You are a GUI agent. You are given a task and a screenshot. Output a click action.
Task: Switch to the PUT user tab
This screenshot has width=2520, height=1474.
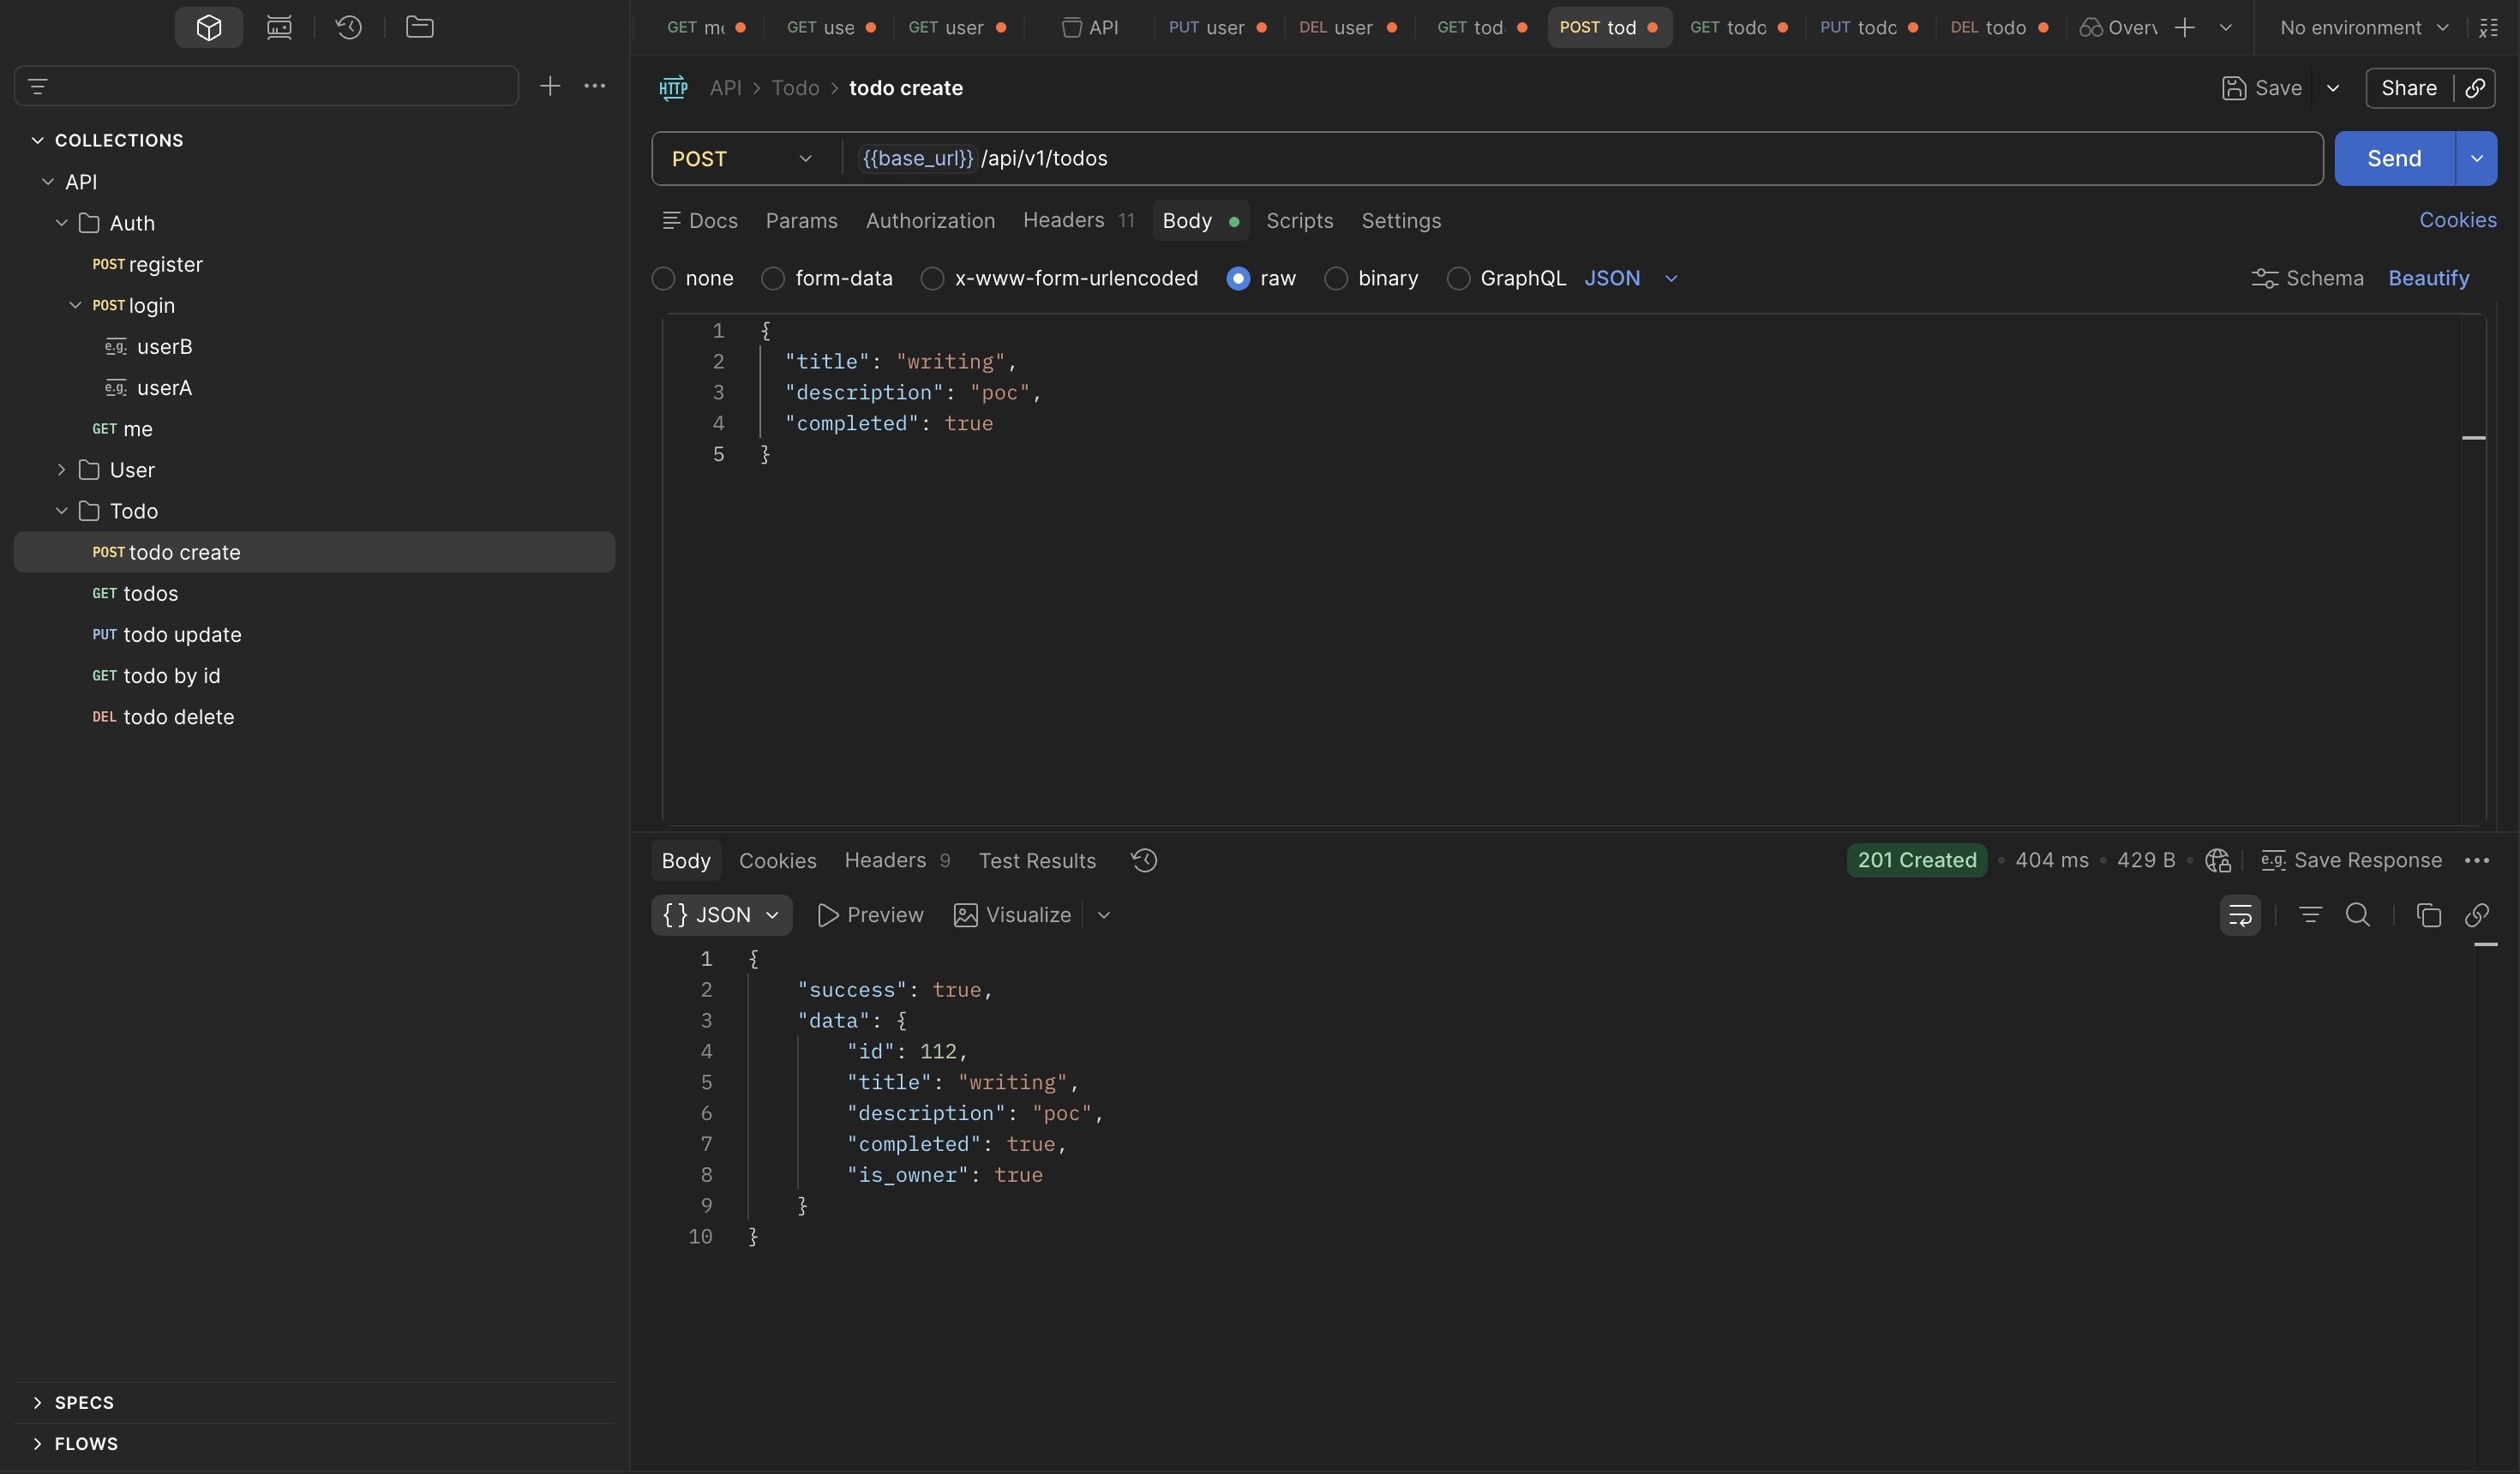pyautogui.click(x=1218, y=28)
